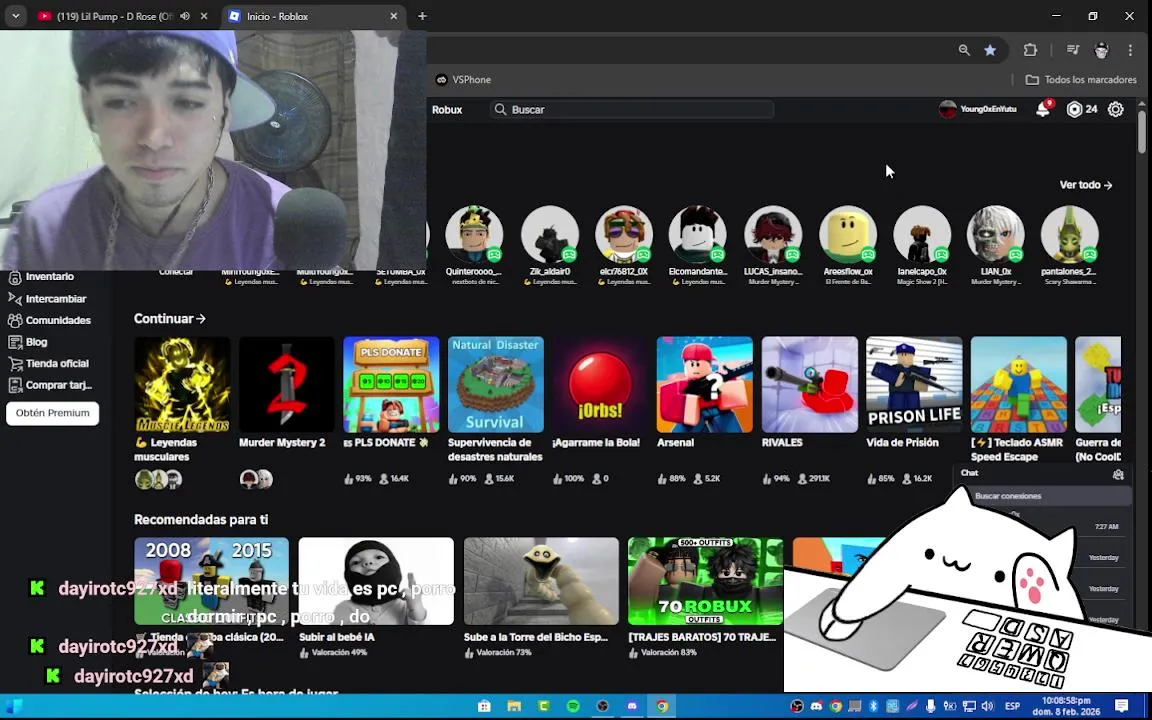The width and height of the screenshot is (1152, 720).
Task: Open the YoungOxEnYutu profile menu
Action: coord(978,109)
